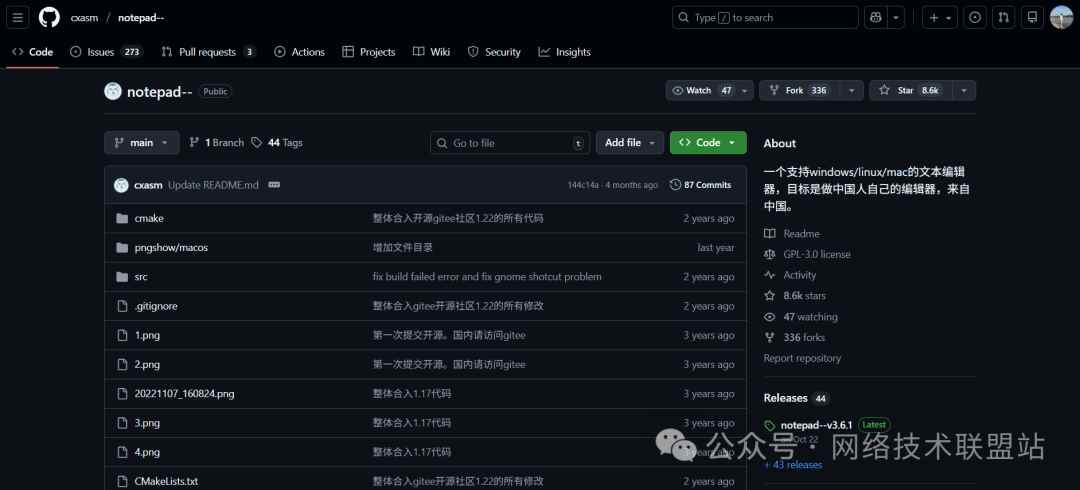Click Report repository link
1080x490 pixels.
pyautogui.click(x=802, y=358)
